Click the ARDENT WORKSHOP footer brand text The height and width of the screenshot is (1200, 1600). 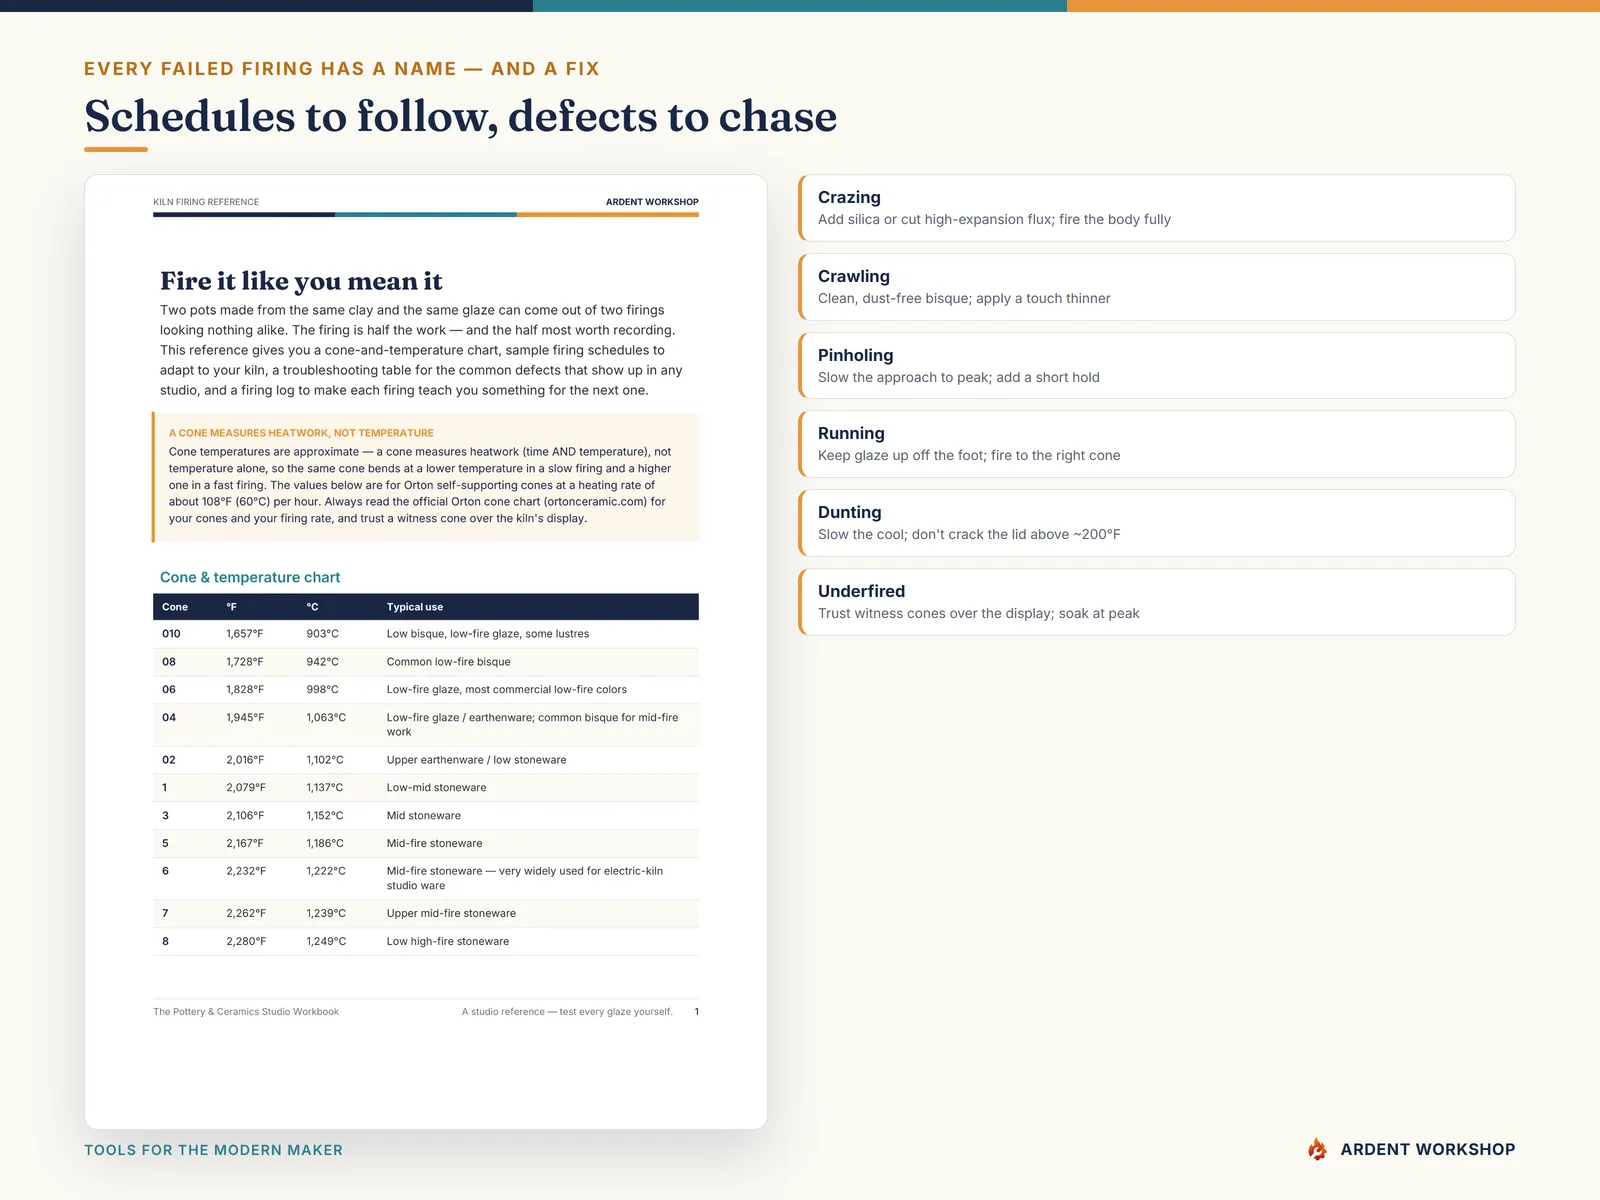(x=1428, y=1149)
